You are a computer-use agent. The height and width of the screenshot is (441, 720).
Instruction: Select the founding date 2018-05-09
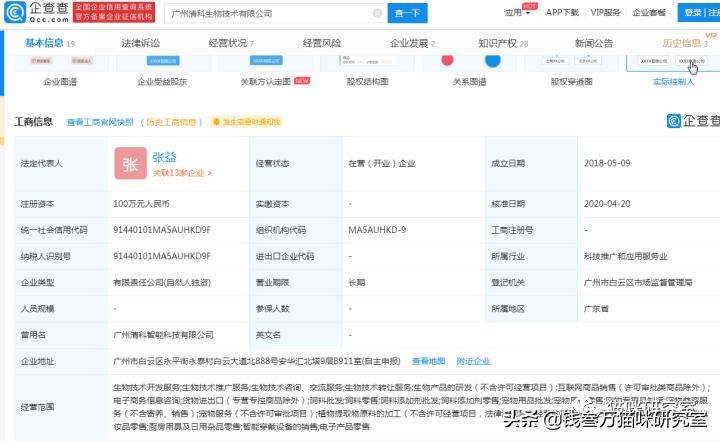[607, 163]
